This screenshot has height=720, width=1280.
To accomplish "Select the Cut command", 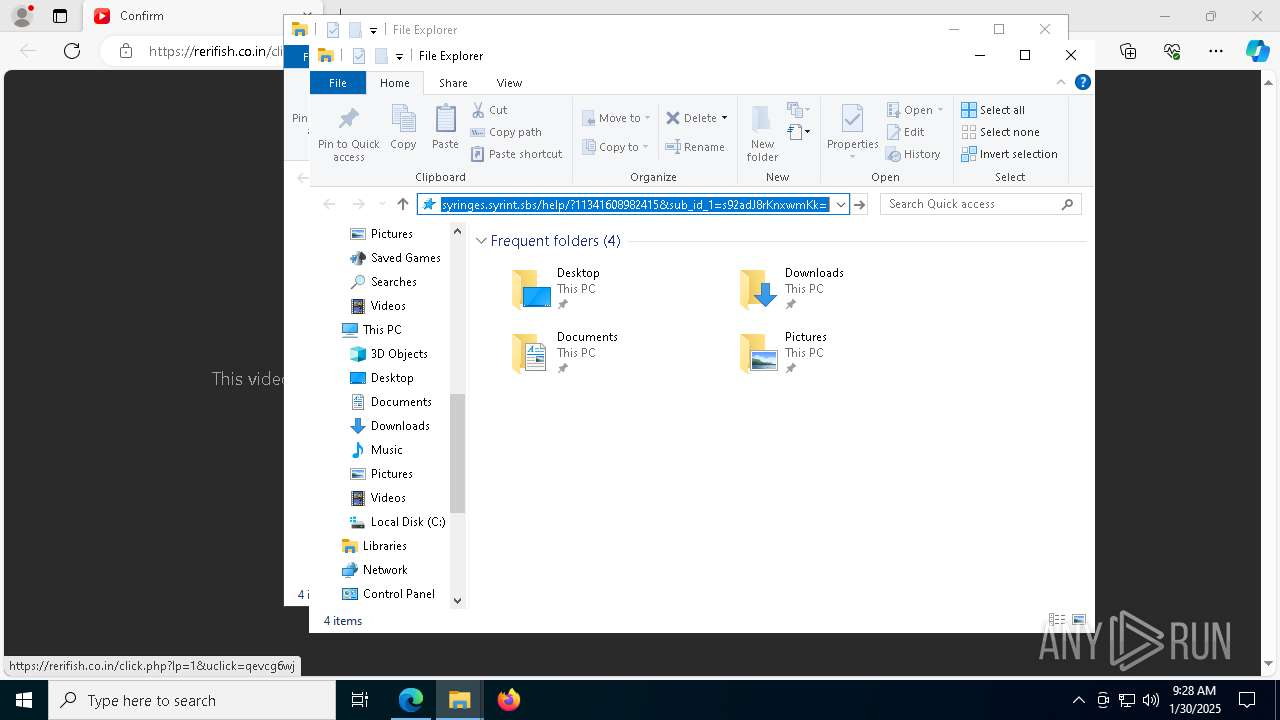I will [x=489, y=110].
